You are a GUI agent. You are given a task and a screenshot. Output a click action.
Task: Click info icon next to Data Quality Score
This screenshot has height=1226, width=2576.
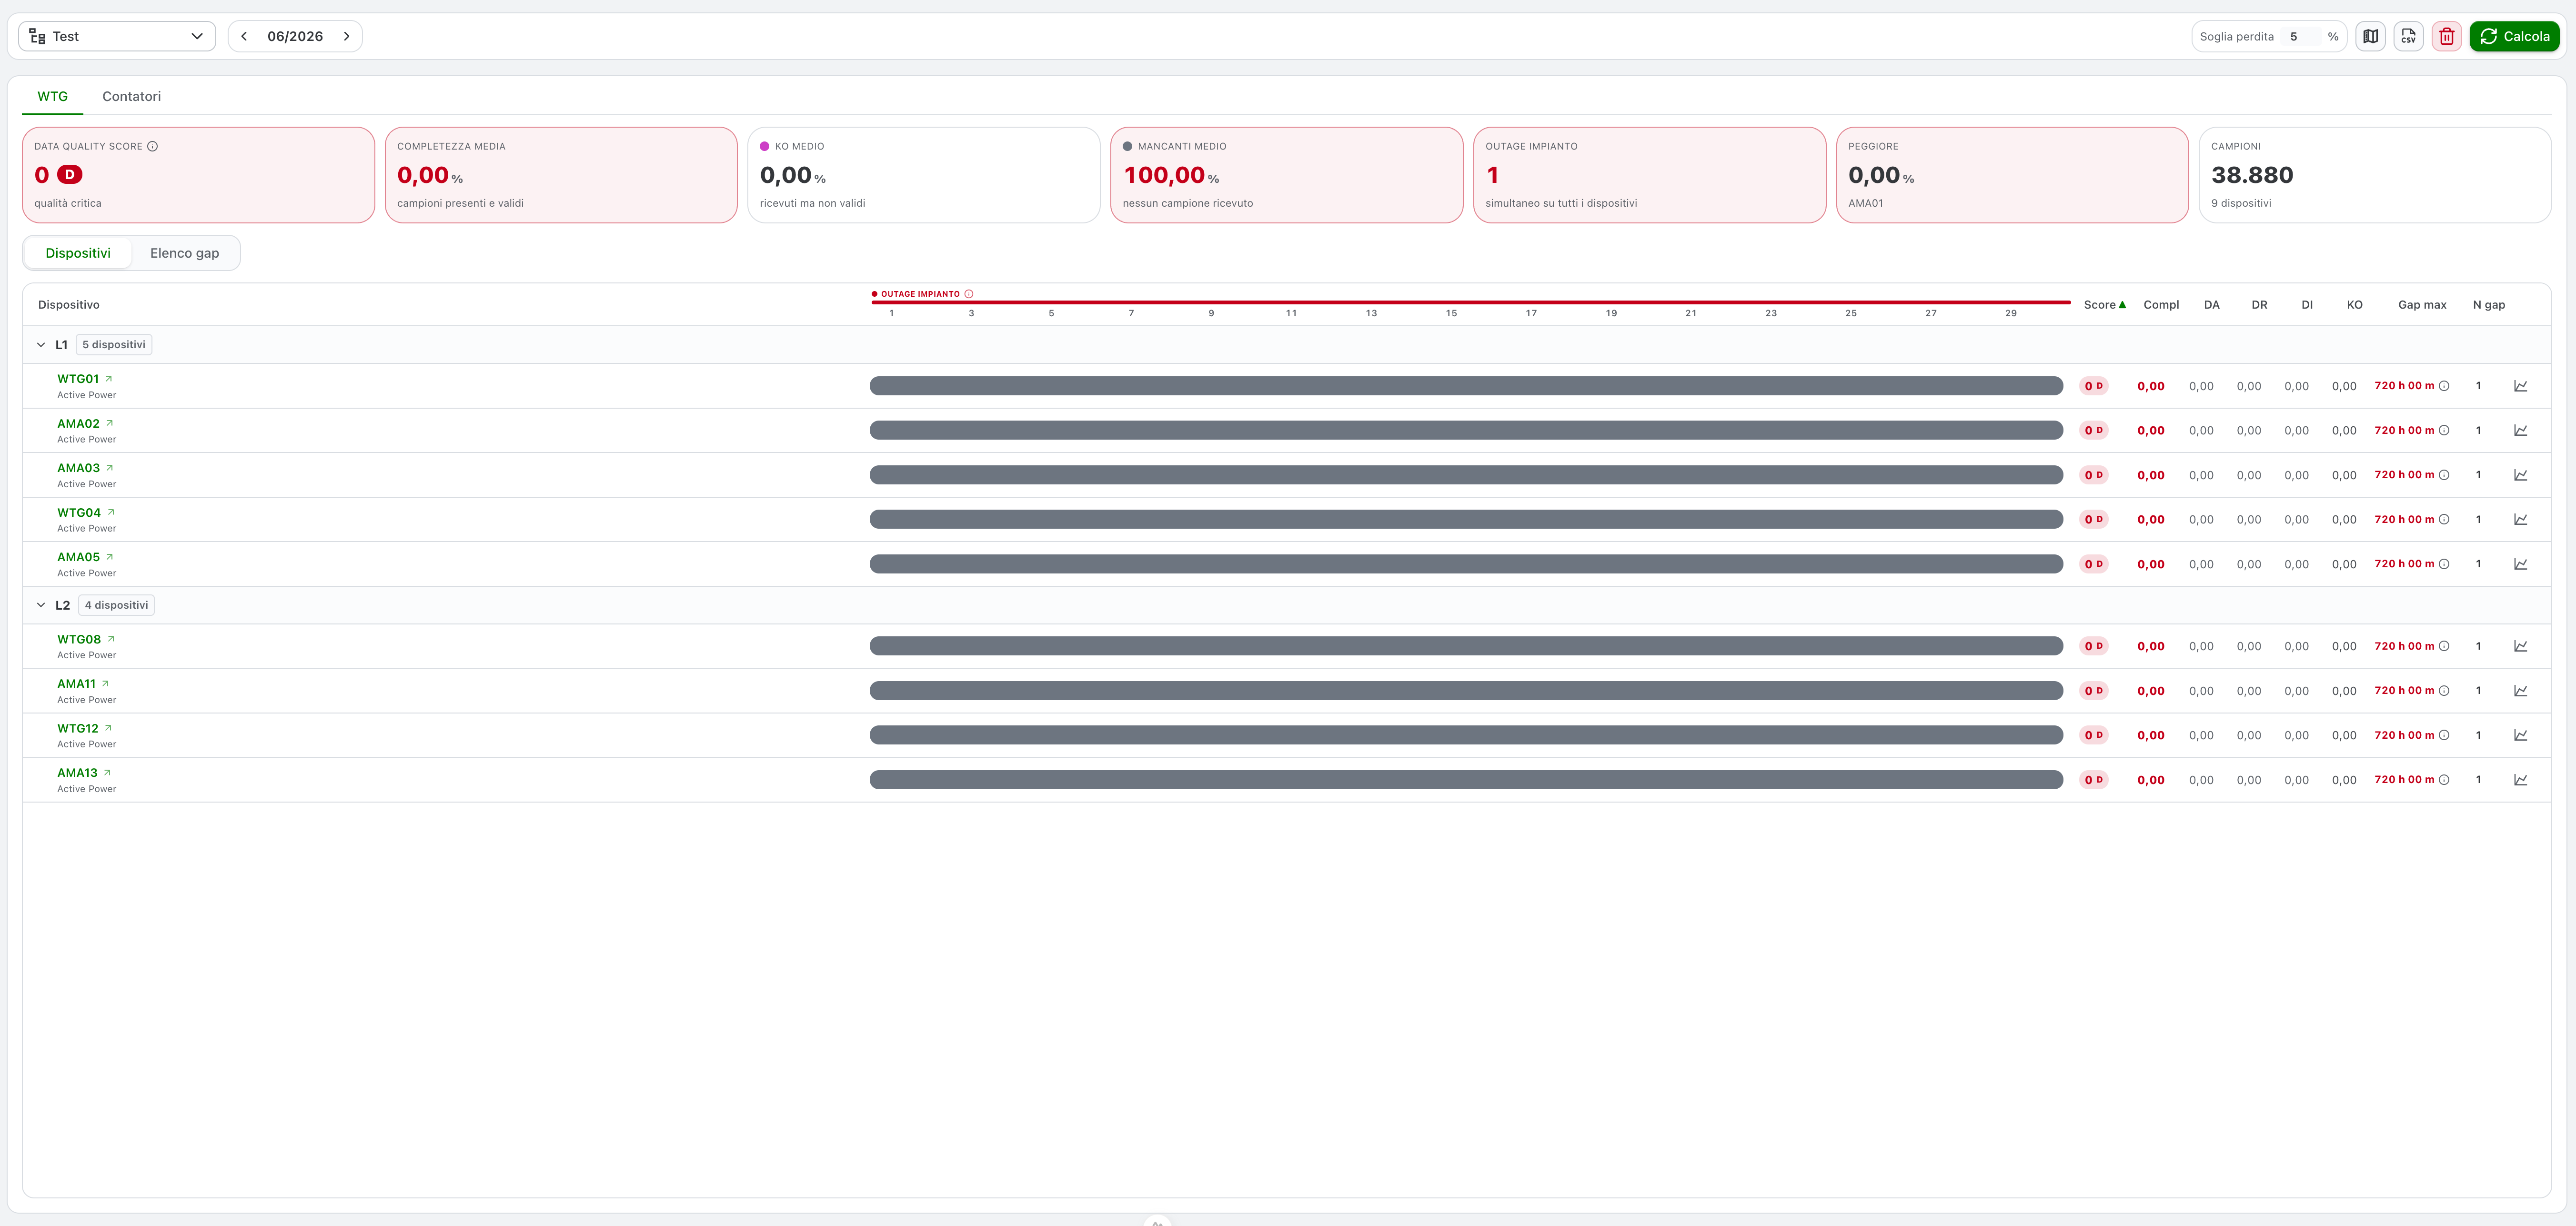coord(153,146)
